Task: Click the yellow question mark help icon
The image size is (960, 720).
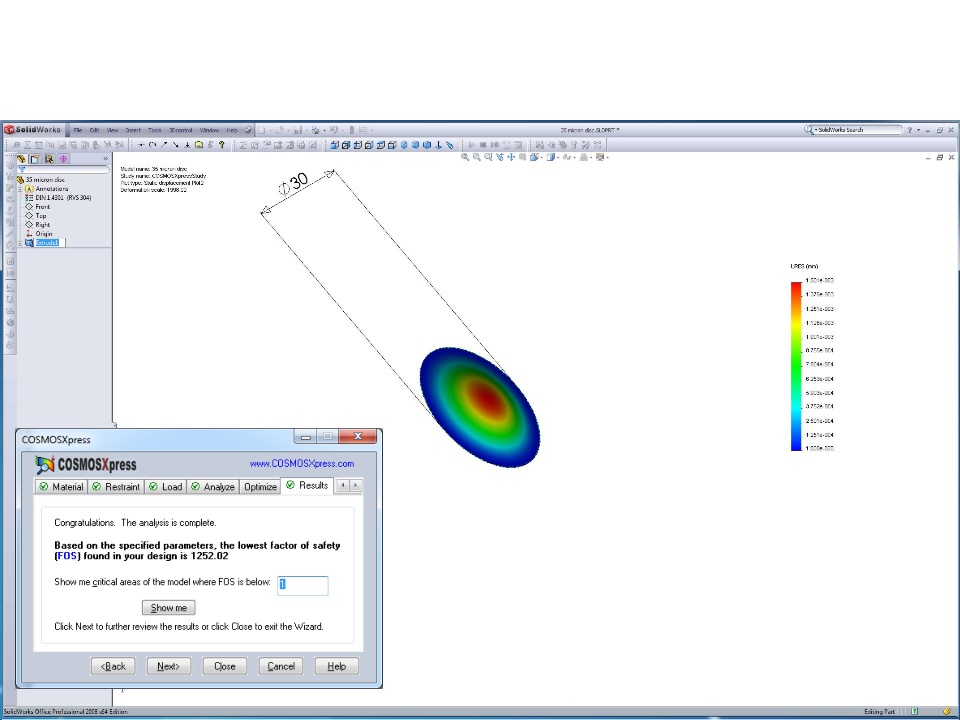Action: [x=222, y=145]
